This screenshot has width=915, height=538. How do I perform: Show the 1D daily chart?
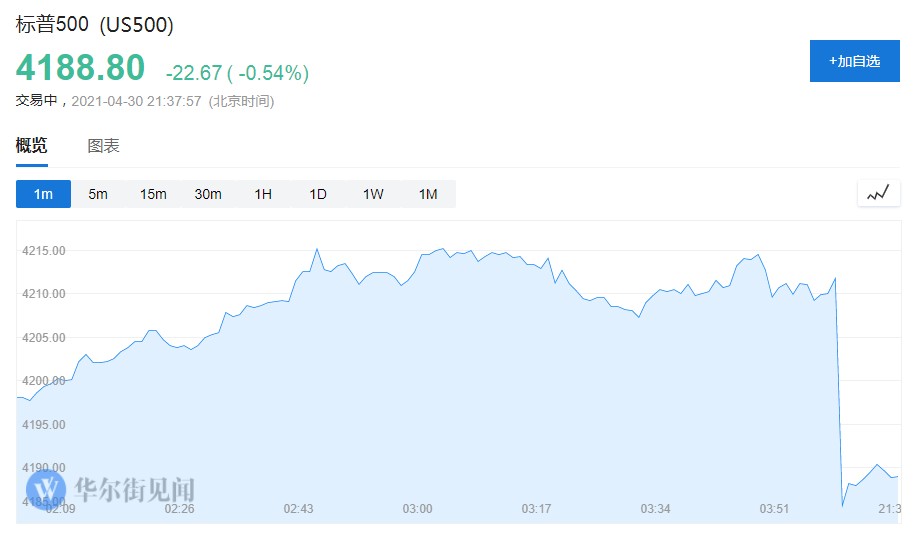coord(318,194)
